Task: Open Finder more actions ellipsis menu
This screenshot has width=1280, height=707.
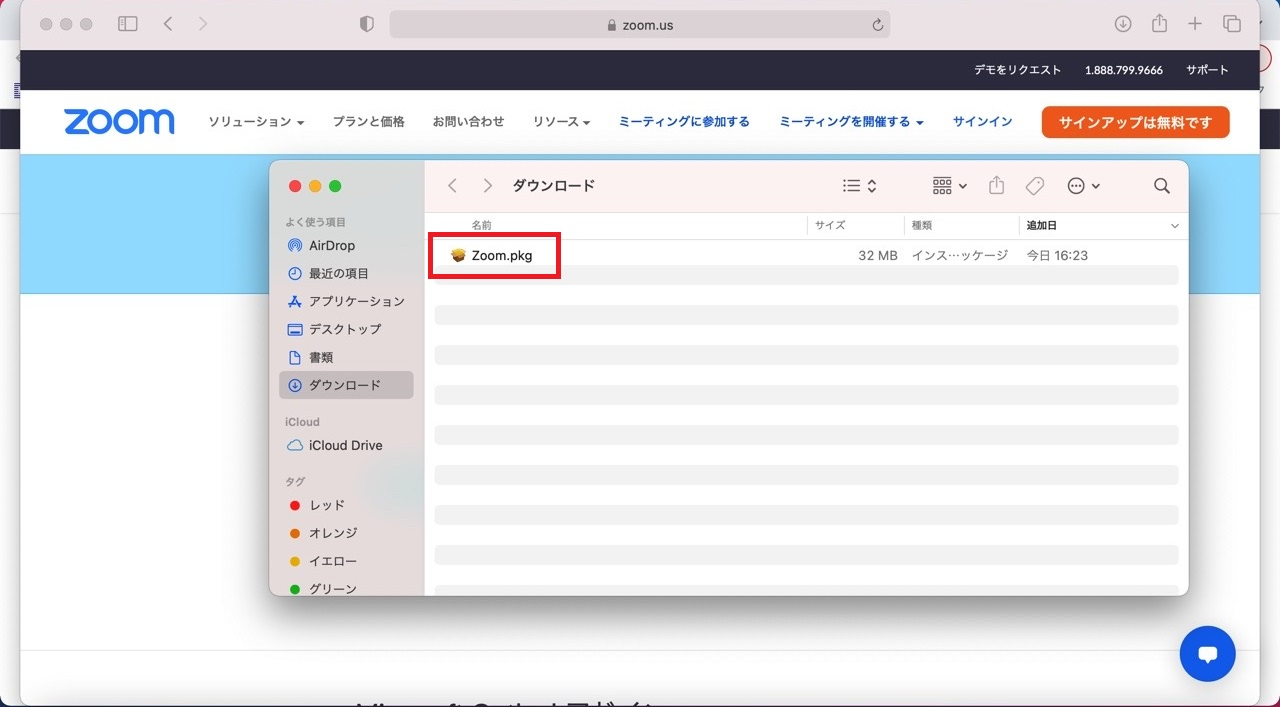Action: (x=1083, y=186)
